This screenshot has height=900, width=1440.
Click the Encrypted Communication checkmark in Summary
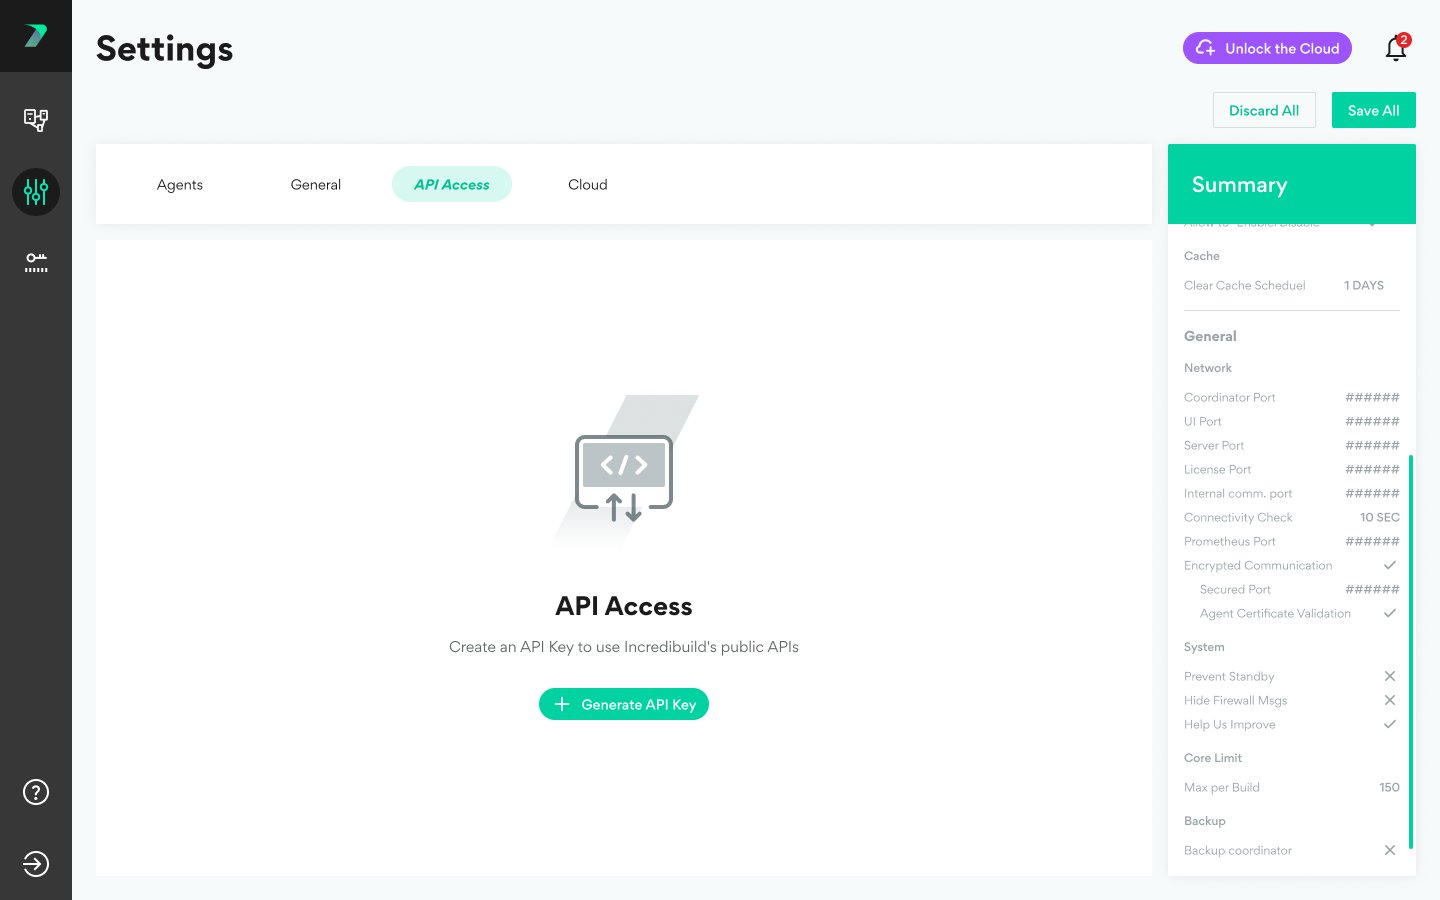[x=1390, y=565]
